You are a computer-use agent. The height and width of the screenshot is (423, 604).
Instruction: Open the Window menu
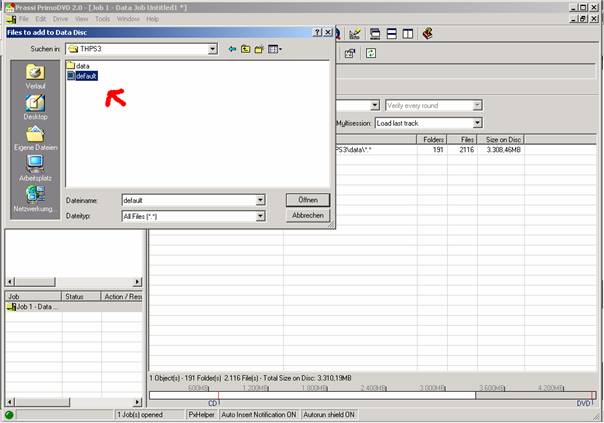click(128, 19)
